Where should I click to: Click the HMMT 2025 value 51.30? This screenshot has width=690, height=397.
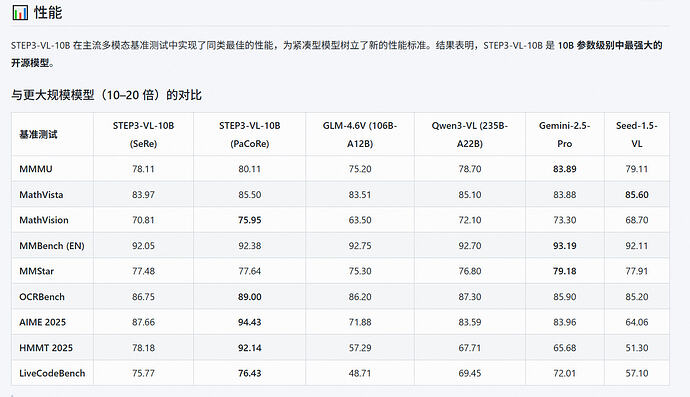(x=637, y=348)
